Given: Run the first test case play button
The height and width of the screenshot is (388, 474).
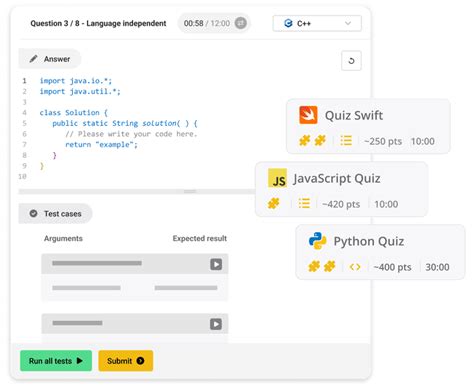Looking at the screenshot, I should [216, 264].
